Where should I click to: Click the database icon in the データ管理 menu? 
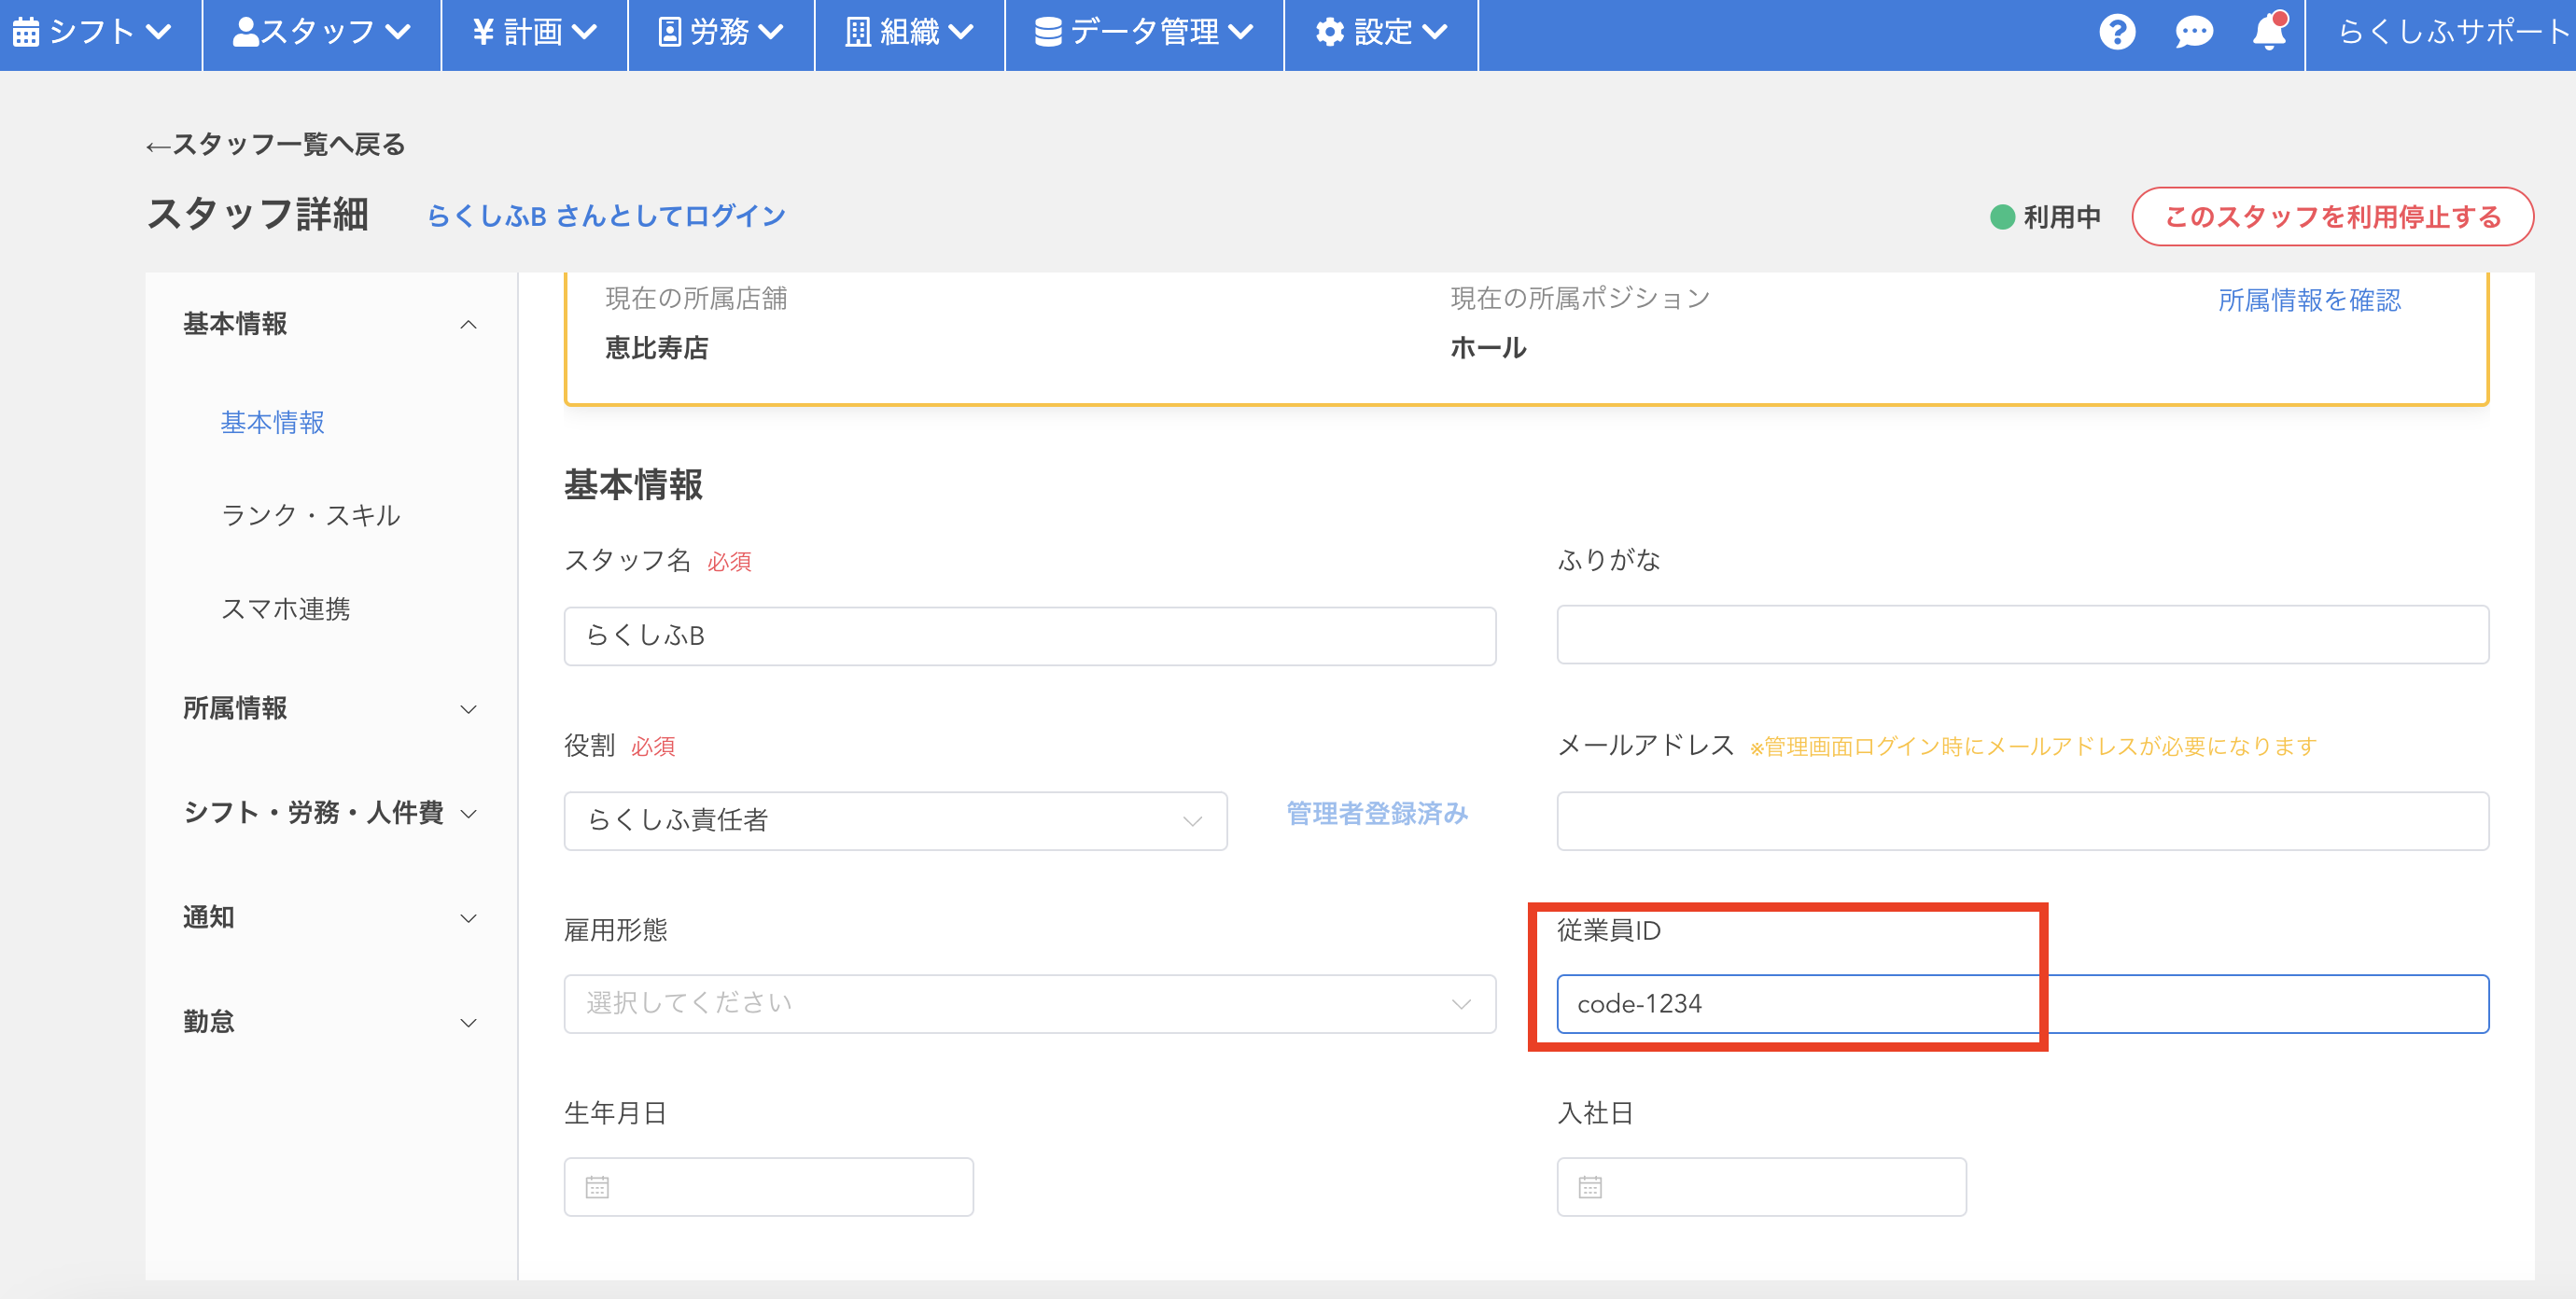[x=1048, y=32]
